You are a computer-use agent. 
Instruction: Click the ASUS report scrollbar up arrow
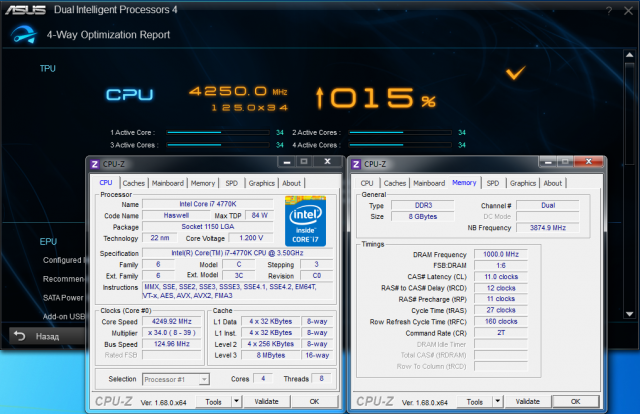coord(629,55)
